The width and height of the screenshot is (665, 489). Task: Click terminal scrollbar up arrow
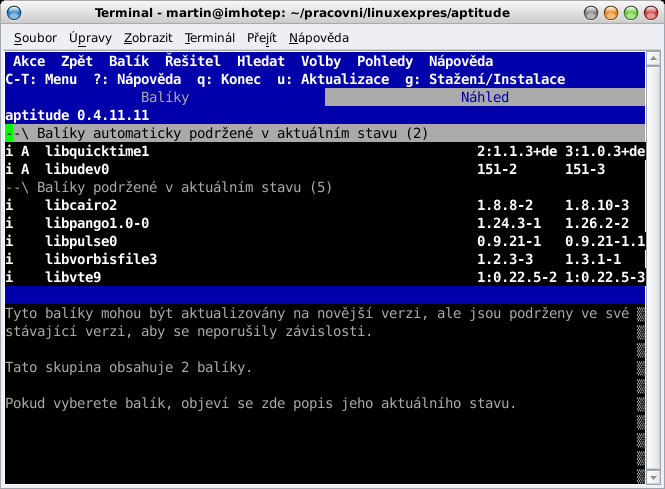653,59
